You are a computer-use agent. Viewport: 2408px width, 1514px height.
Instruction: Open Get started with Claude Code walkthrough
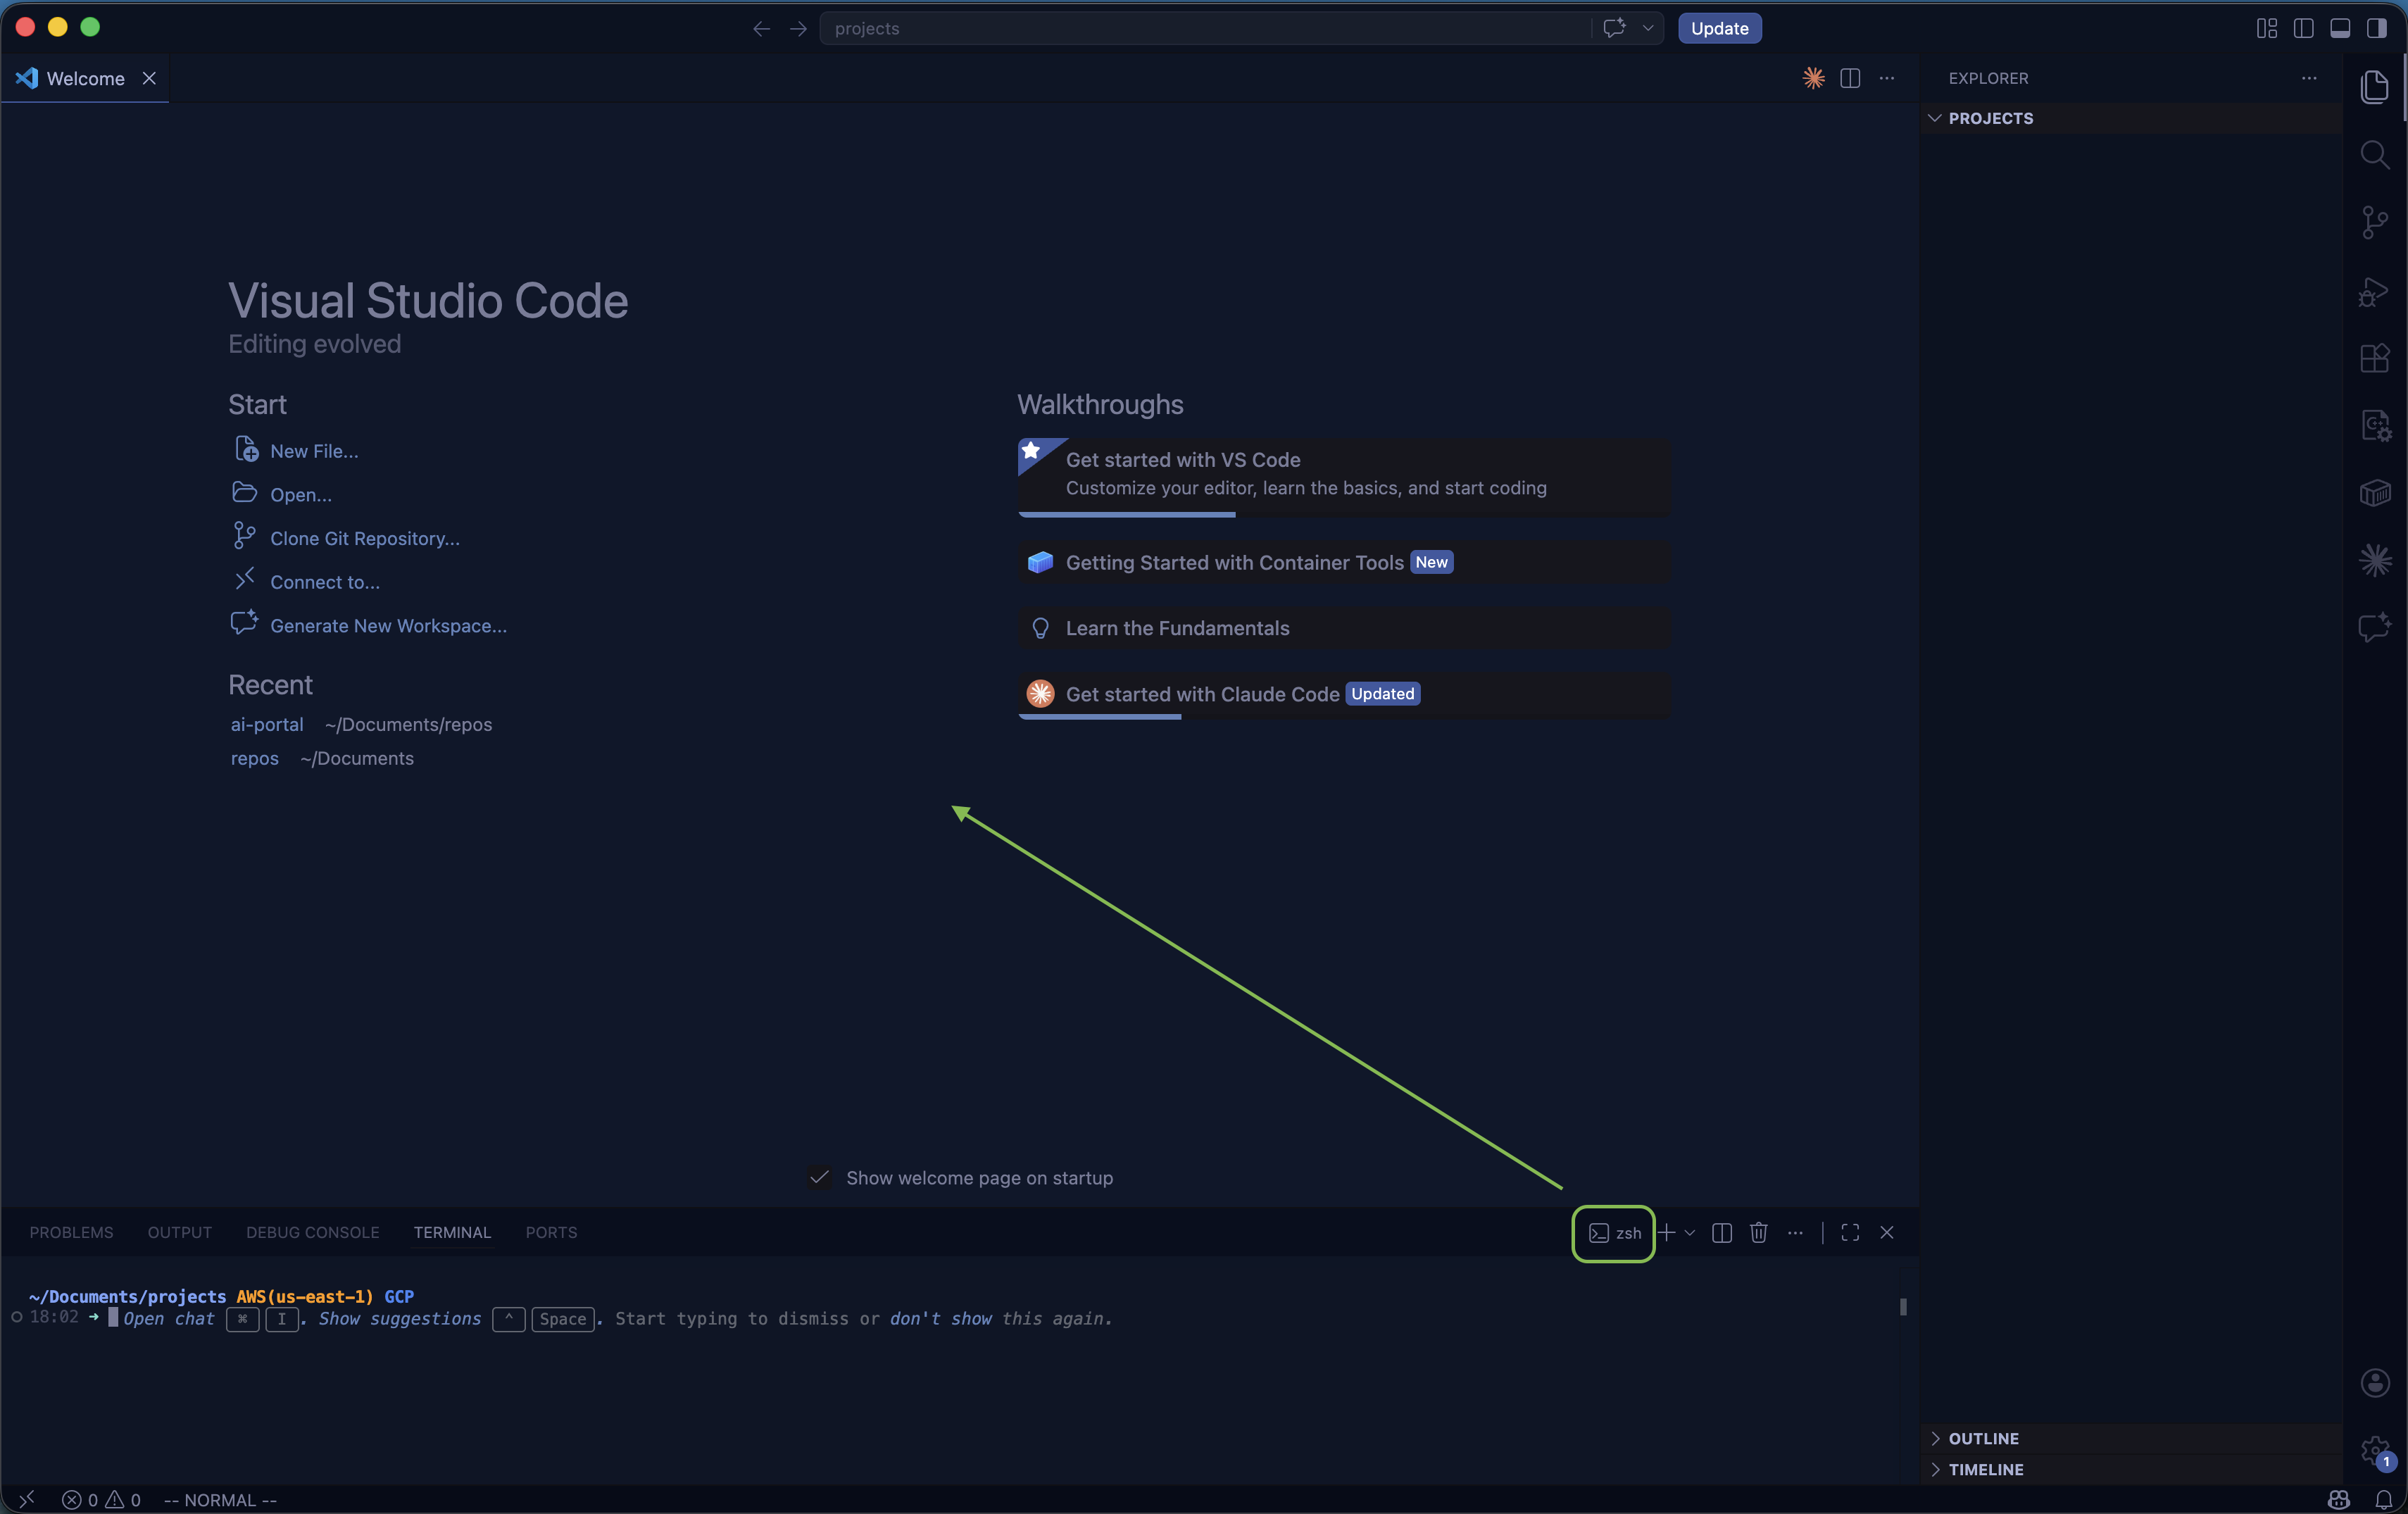click(x=1343, y=694)
